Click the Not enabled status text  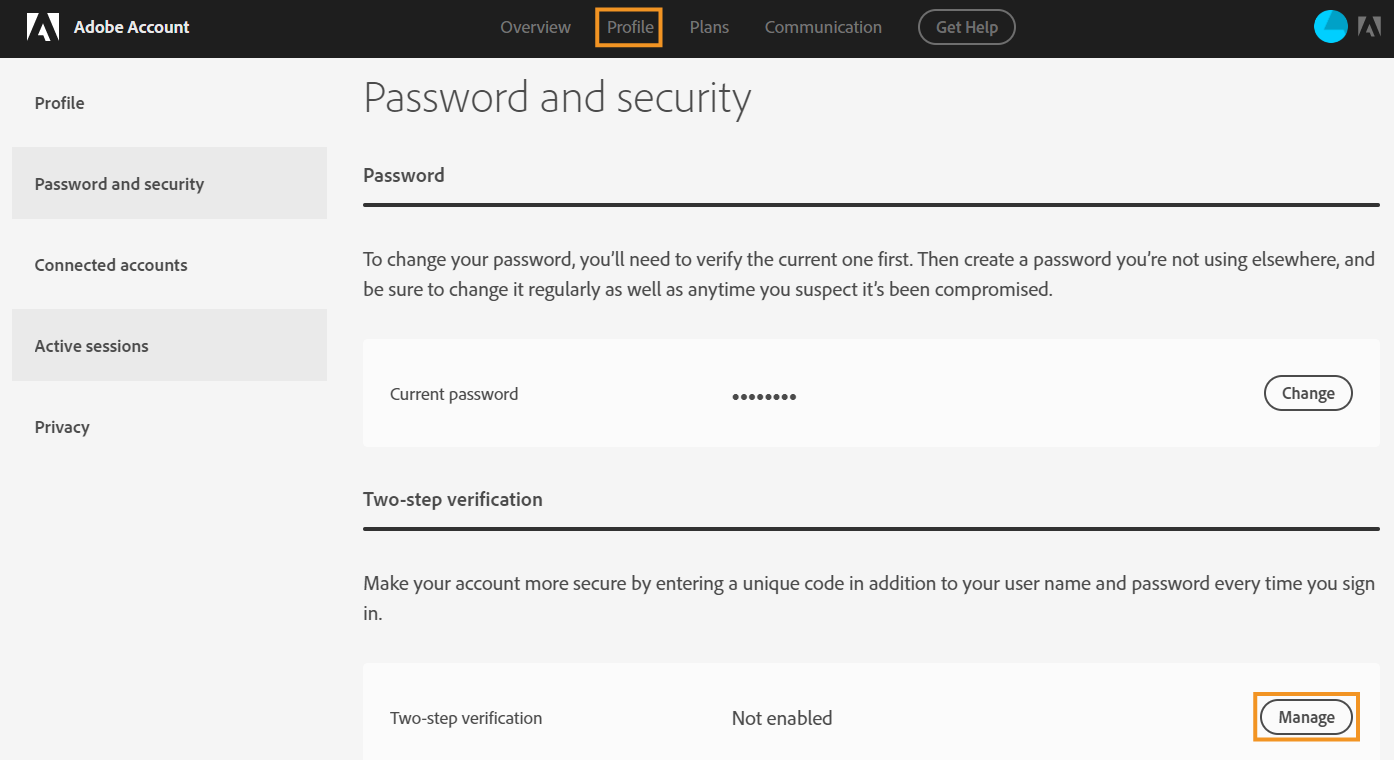tap(782, 718)
